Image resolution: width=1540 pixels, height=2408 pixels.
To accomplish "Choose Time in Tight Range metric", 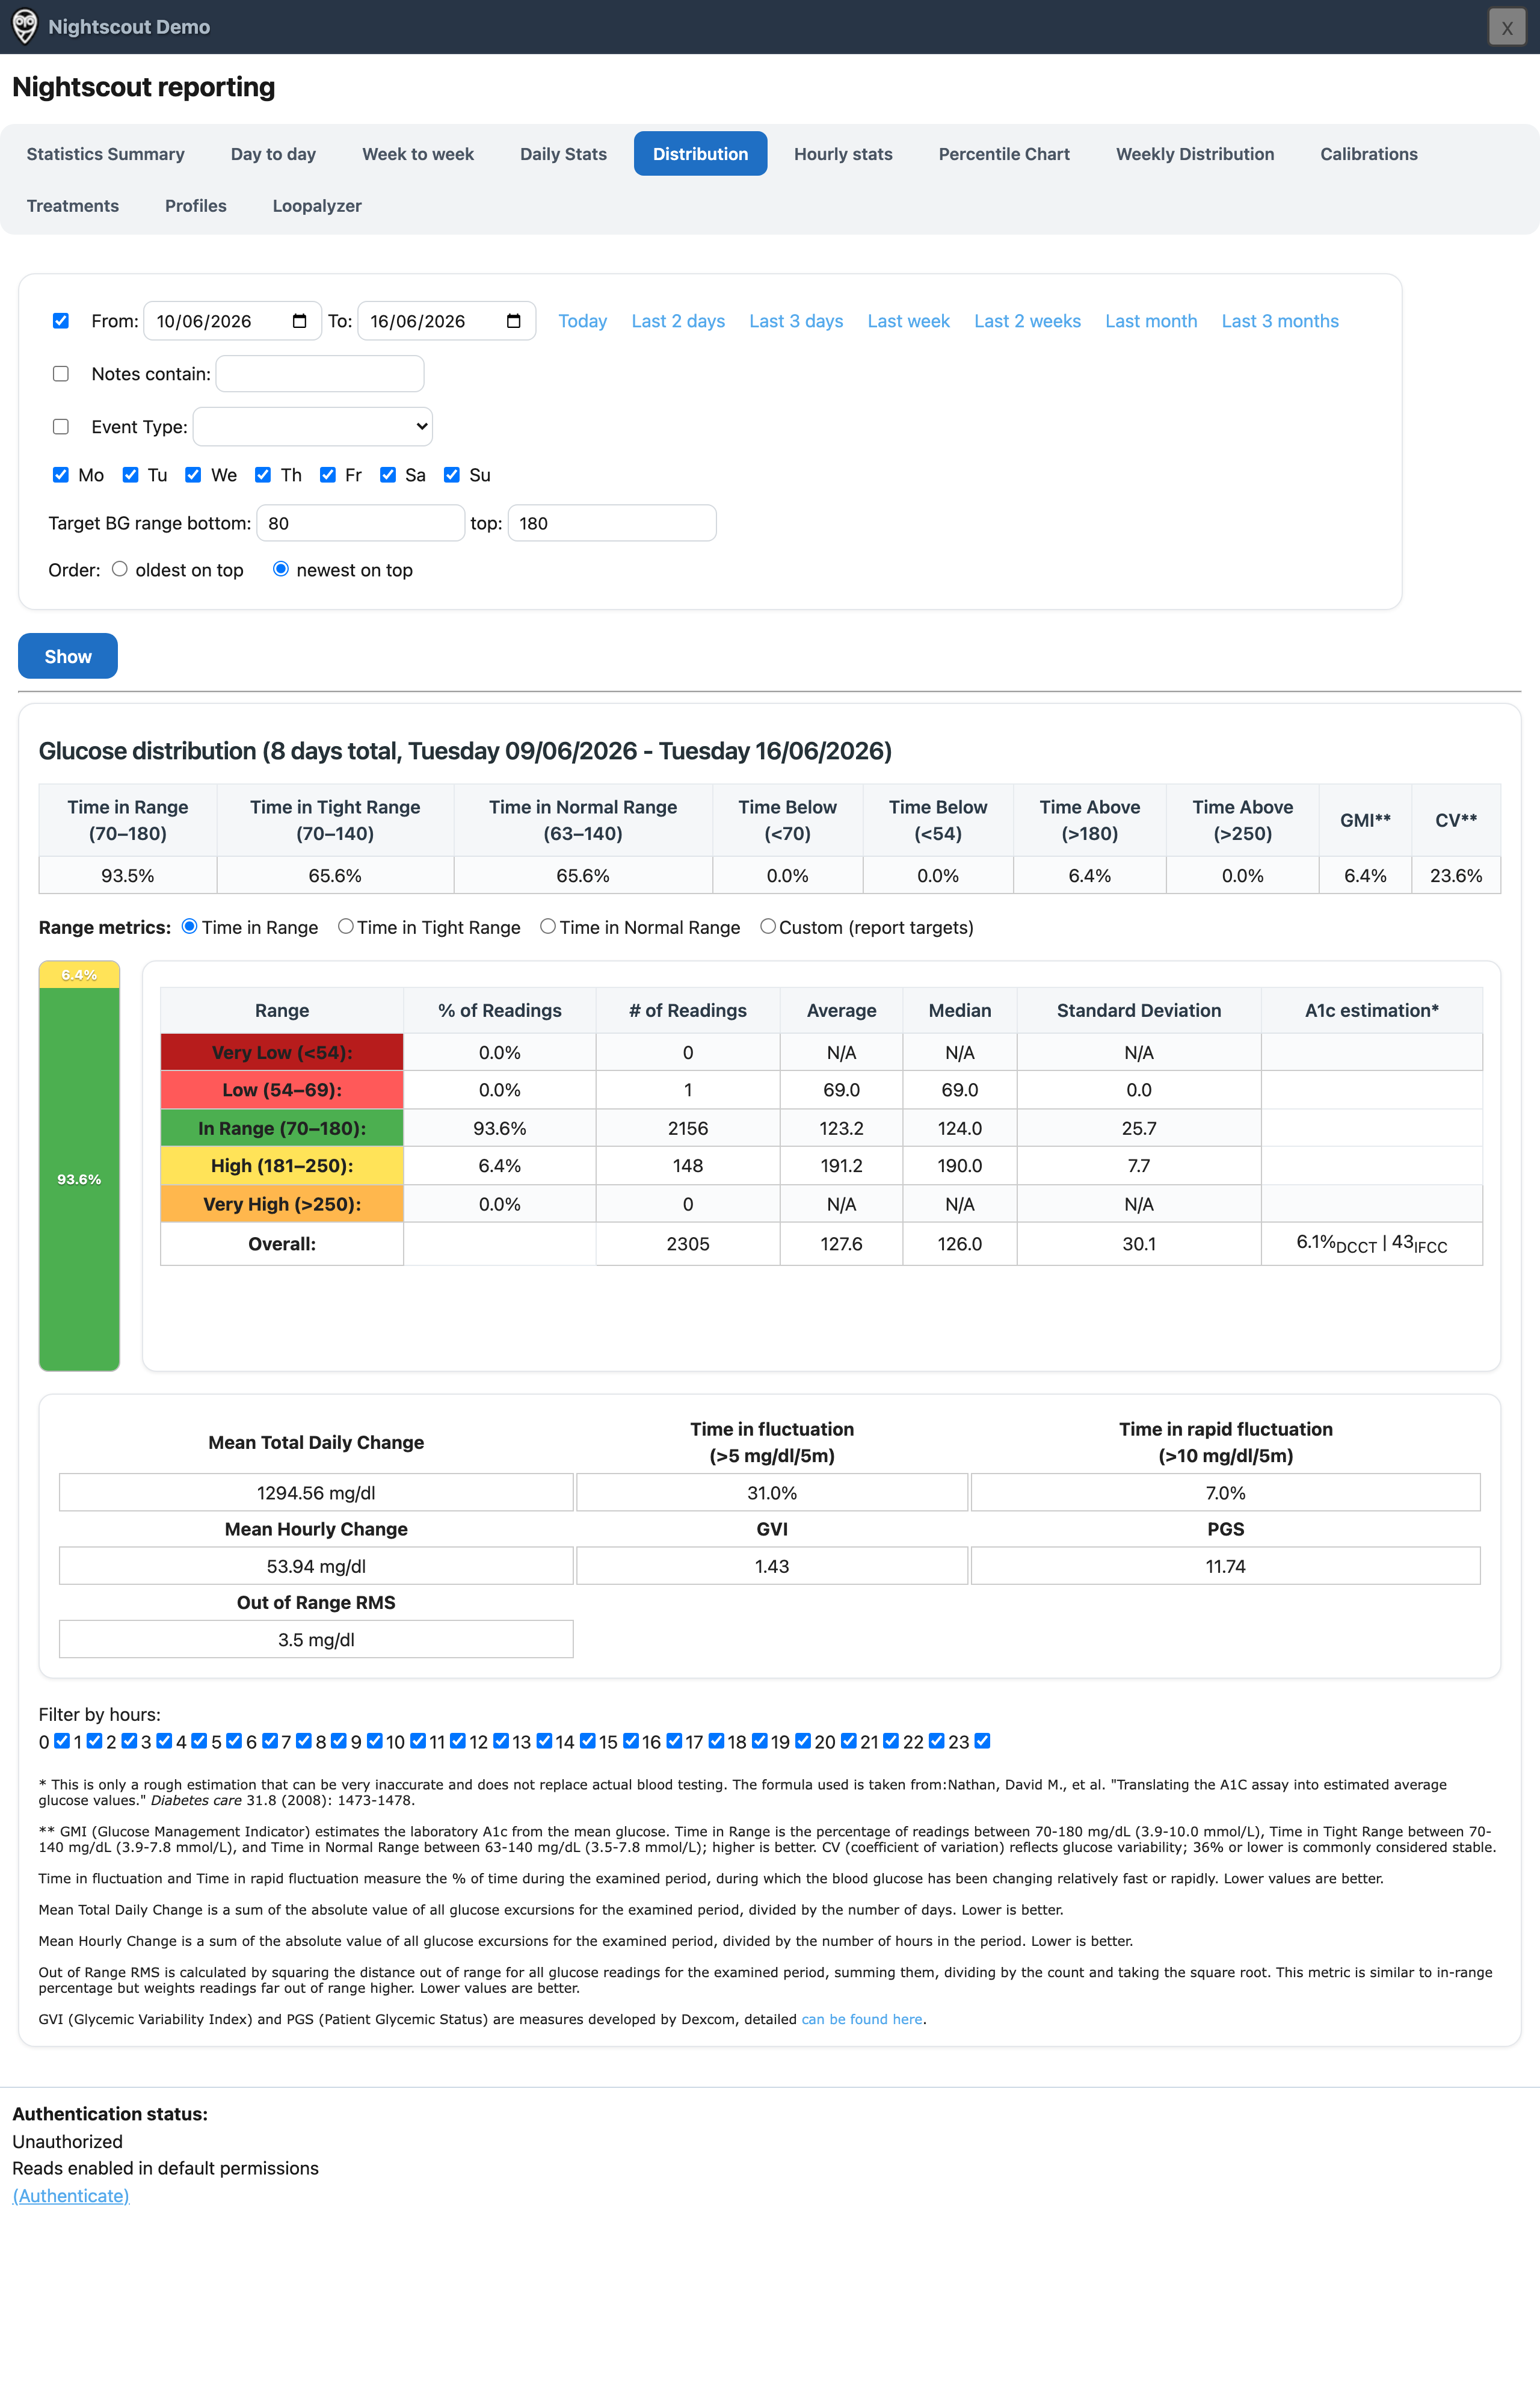I will (346, 927).
